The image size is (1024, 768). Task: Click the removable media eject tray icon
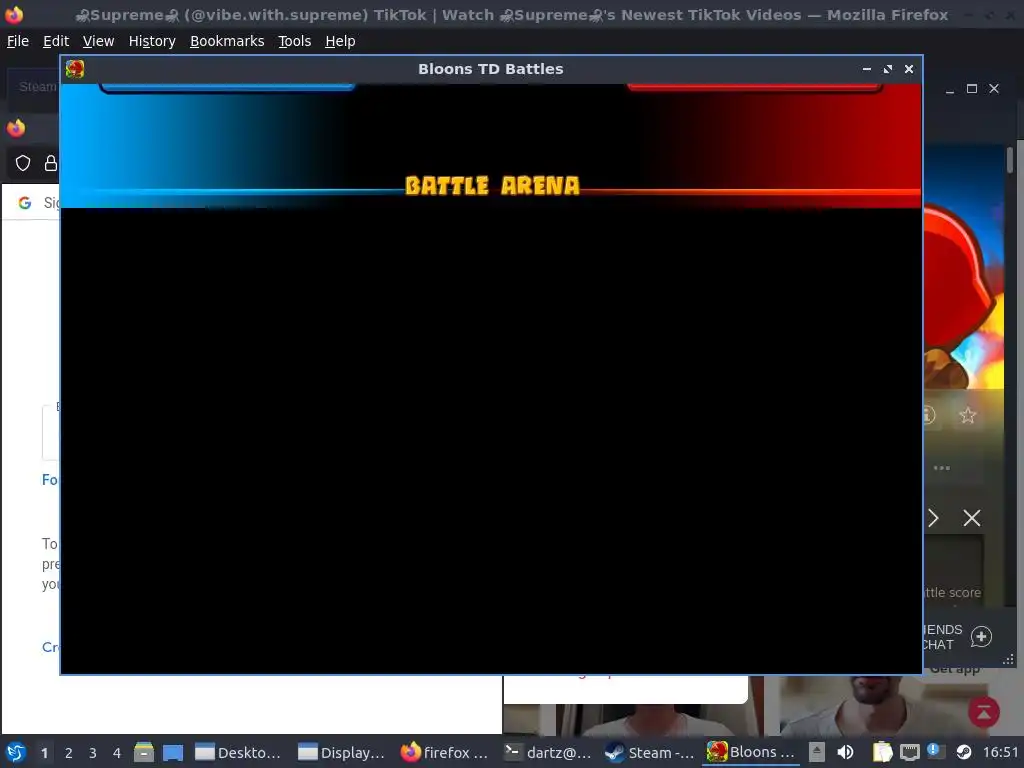pos(816,752)
